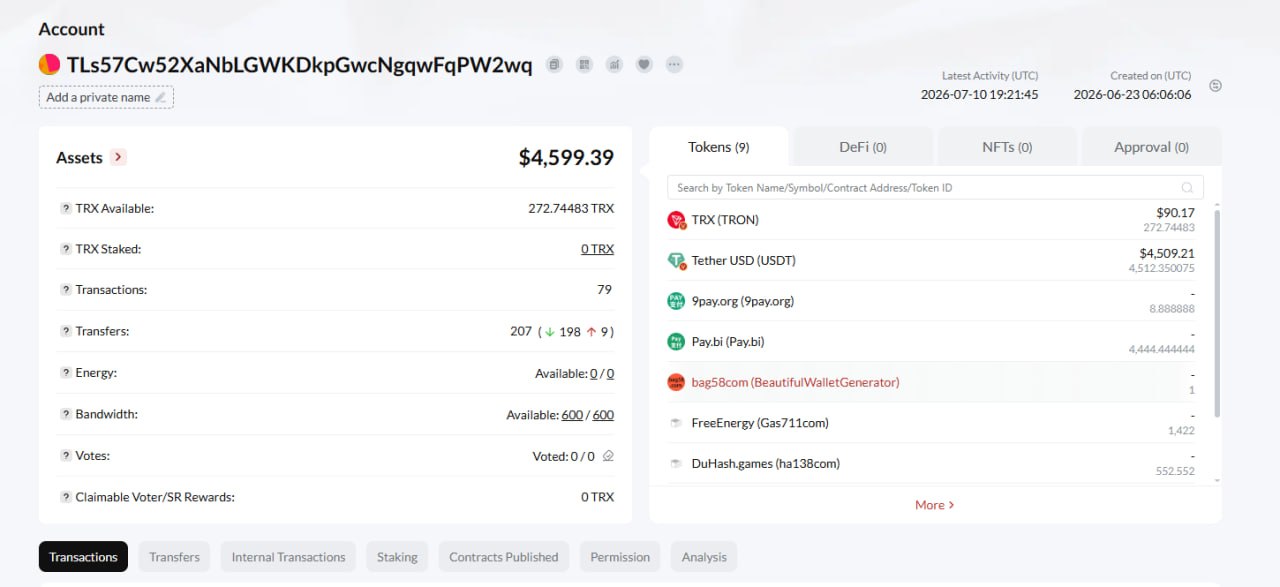Click the USDT balance 4,512.350075
This screenshot has width=1280, height=587.
coord(1161,268)
